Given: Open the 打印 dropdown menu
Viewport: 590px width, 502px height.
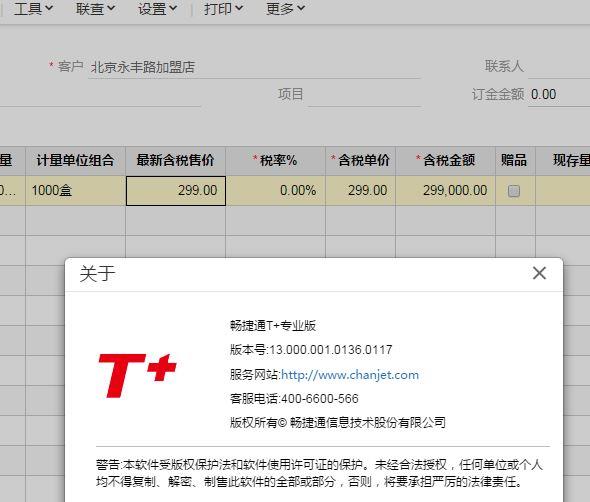Looking at the screenshot, I should (x=224, y=8).
